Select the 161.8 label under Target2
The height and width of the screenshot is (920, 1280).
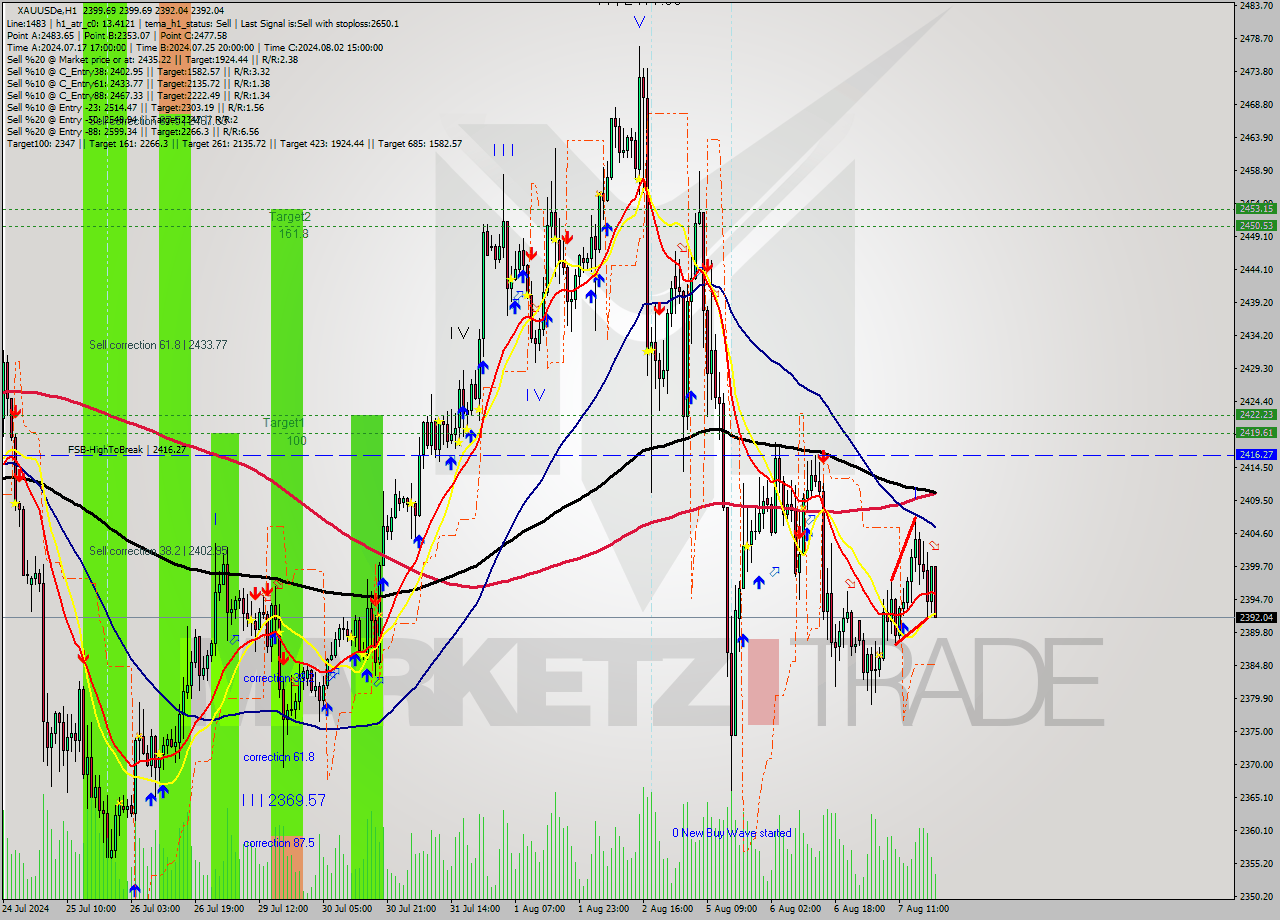[294, 234]
